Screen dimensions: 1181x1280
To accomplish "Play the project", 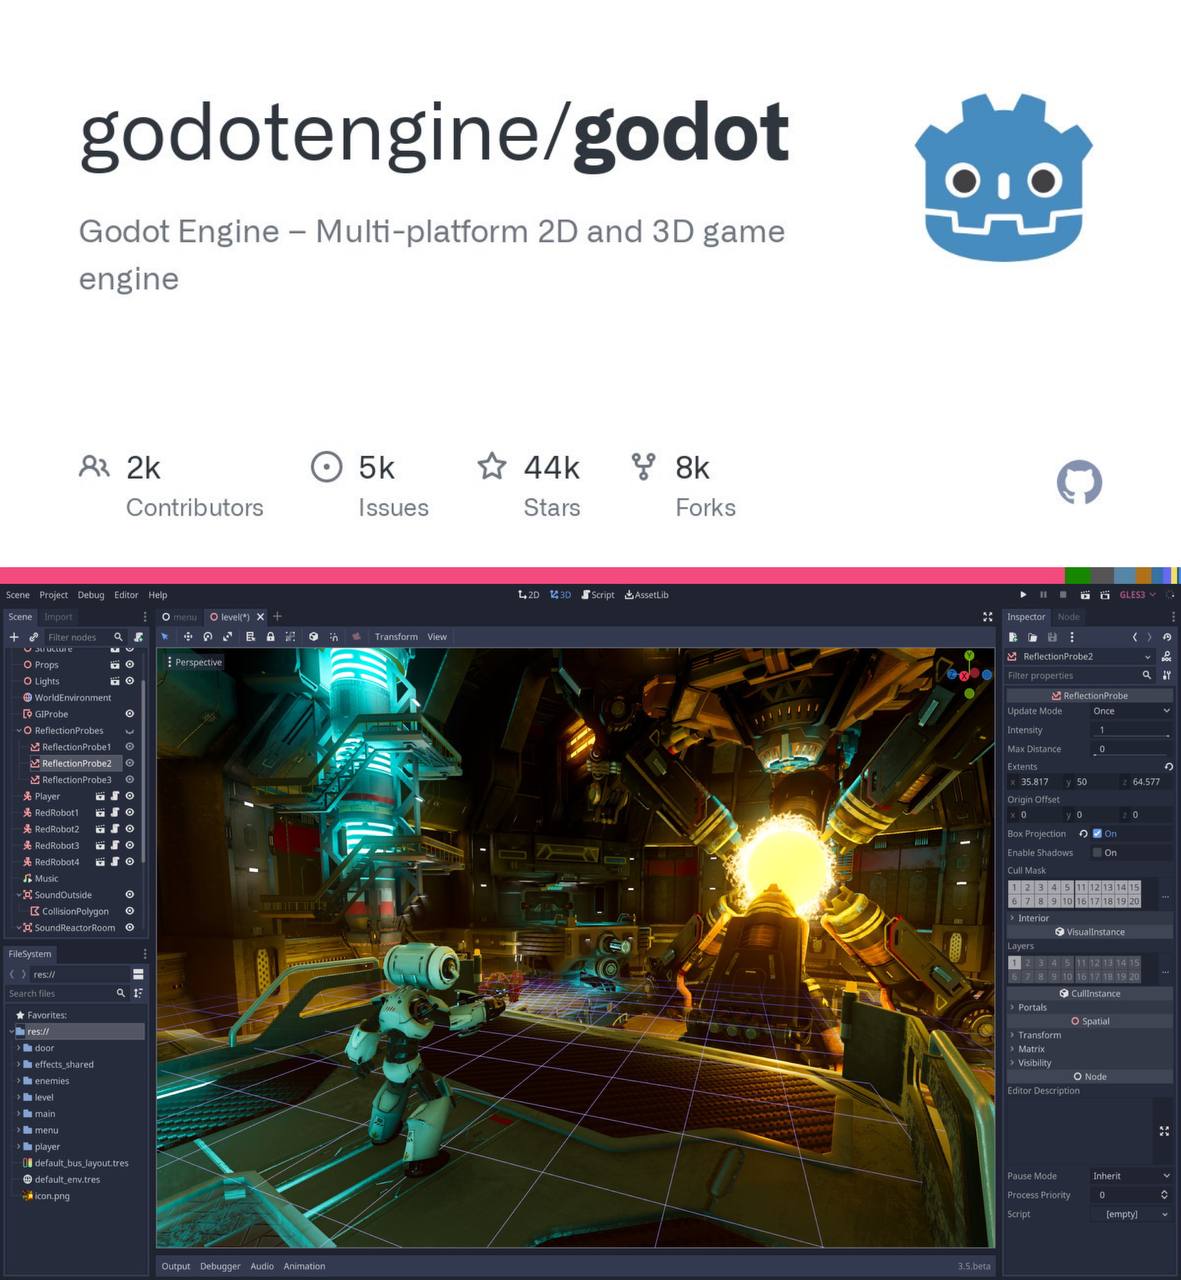I will (1022, 595).
